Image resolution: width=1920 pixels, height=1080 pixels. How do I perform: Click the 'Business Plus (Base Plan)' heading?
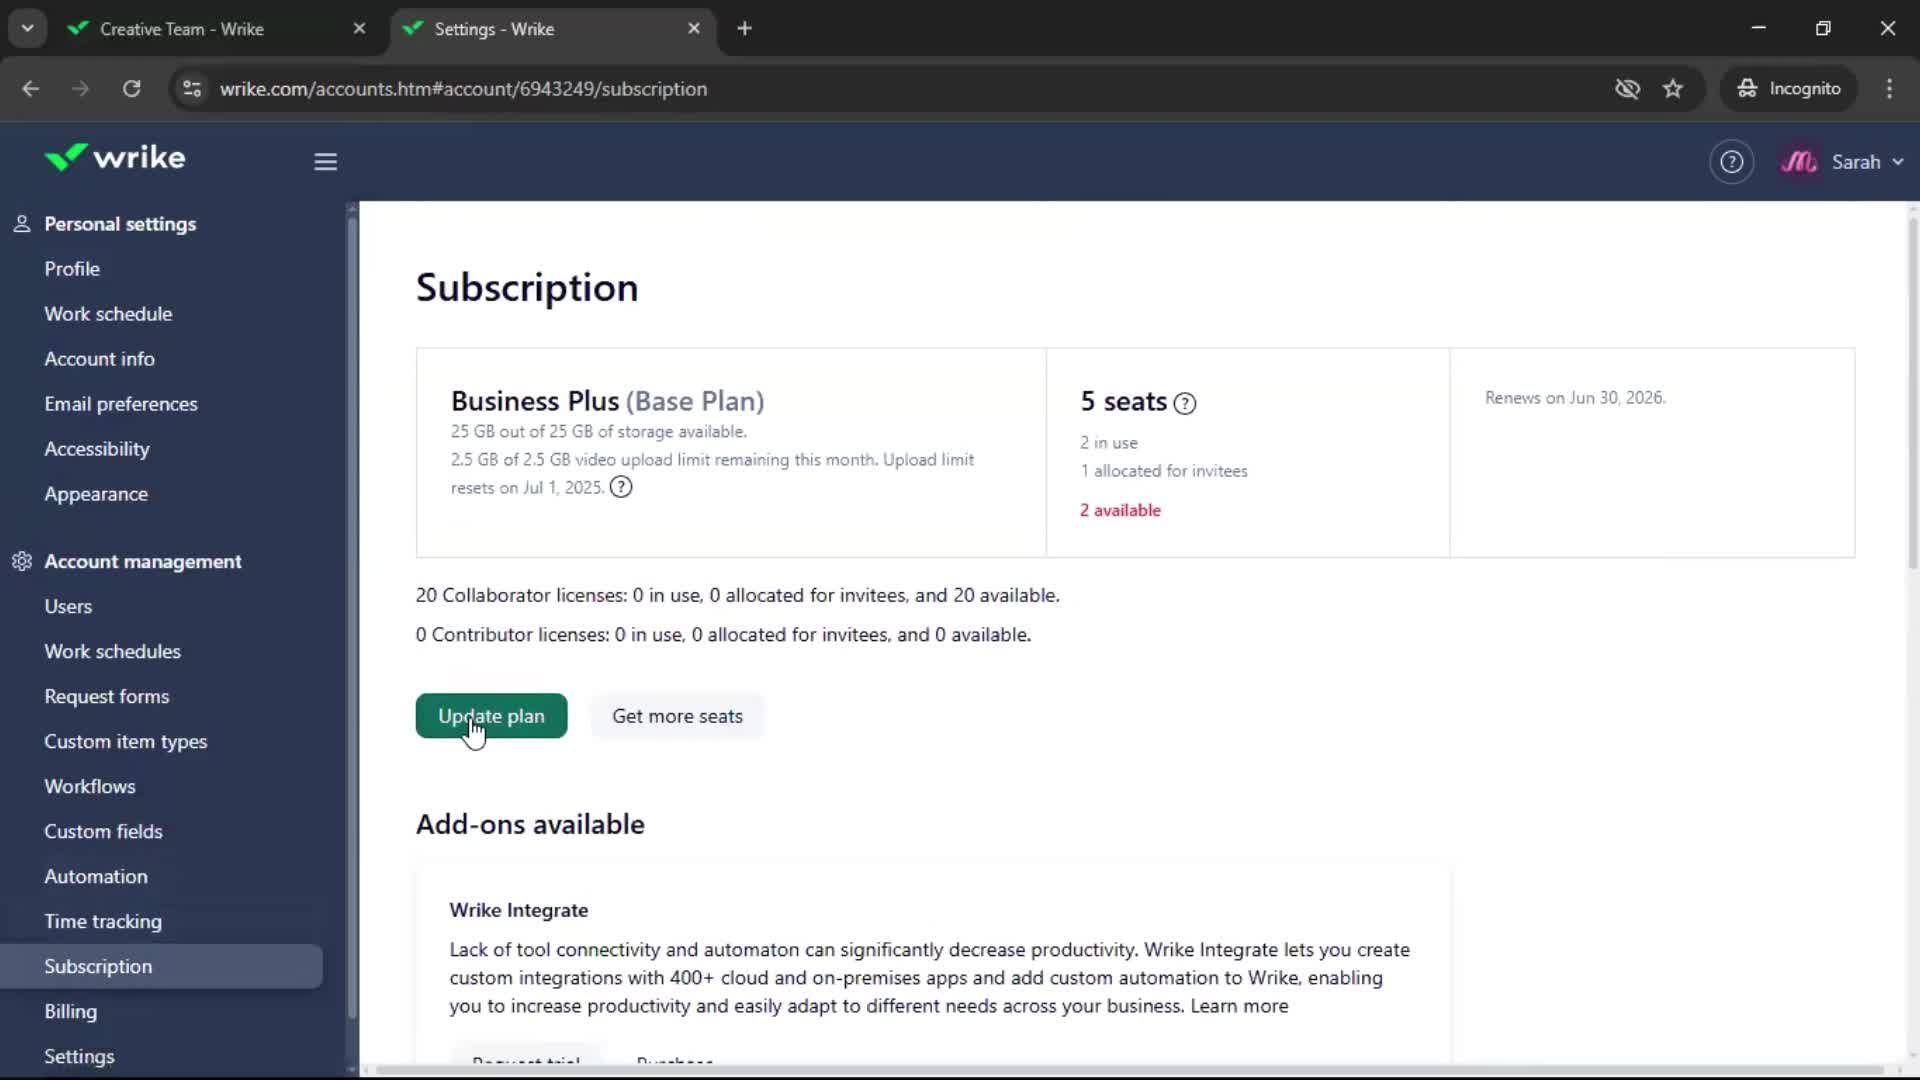(607, 401)
